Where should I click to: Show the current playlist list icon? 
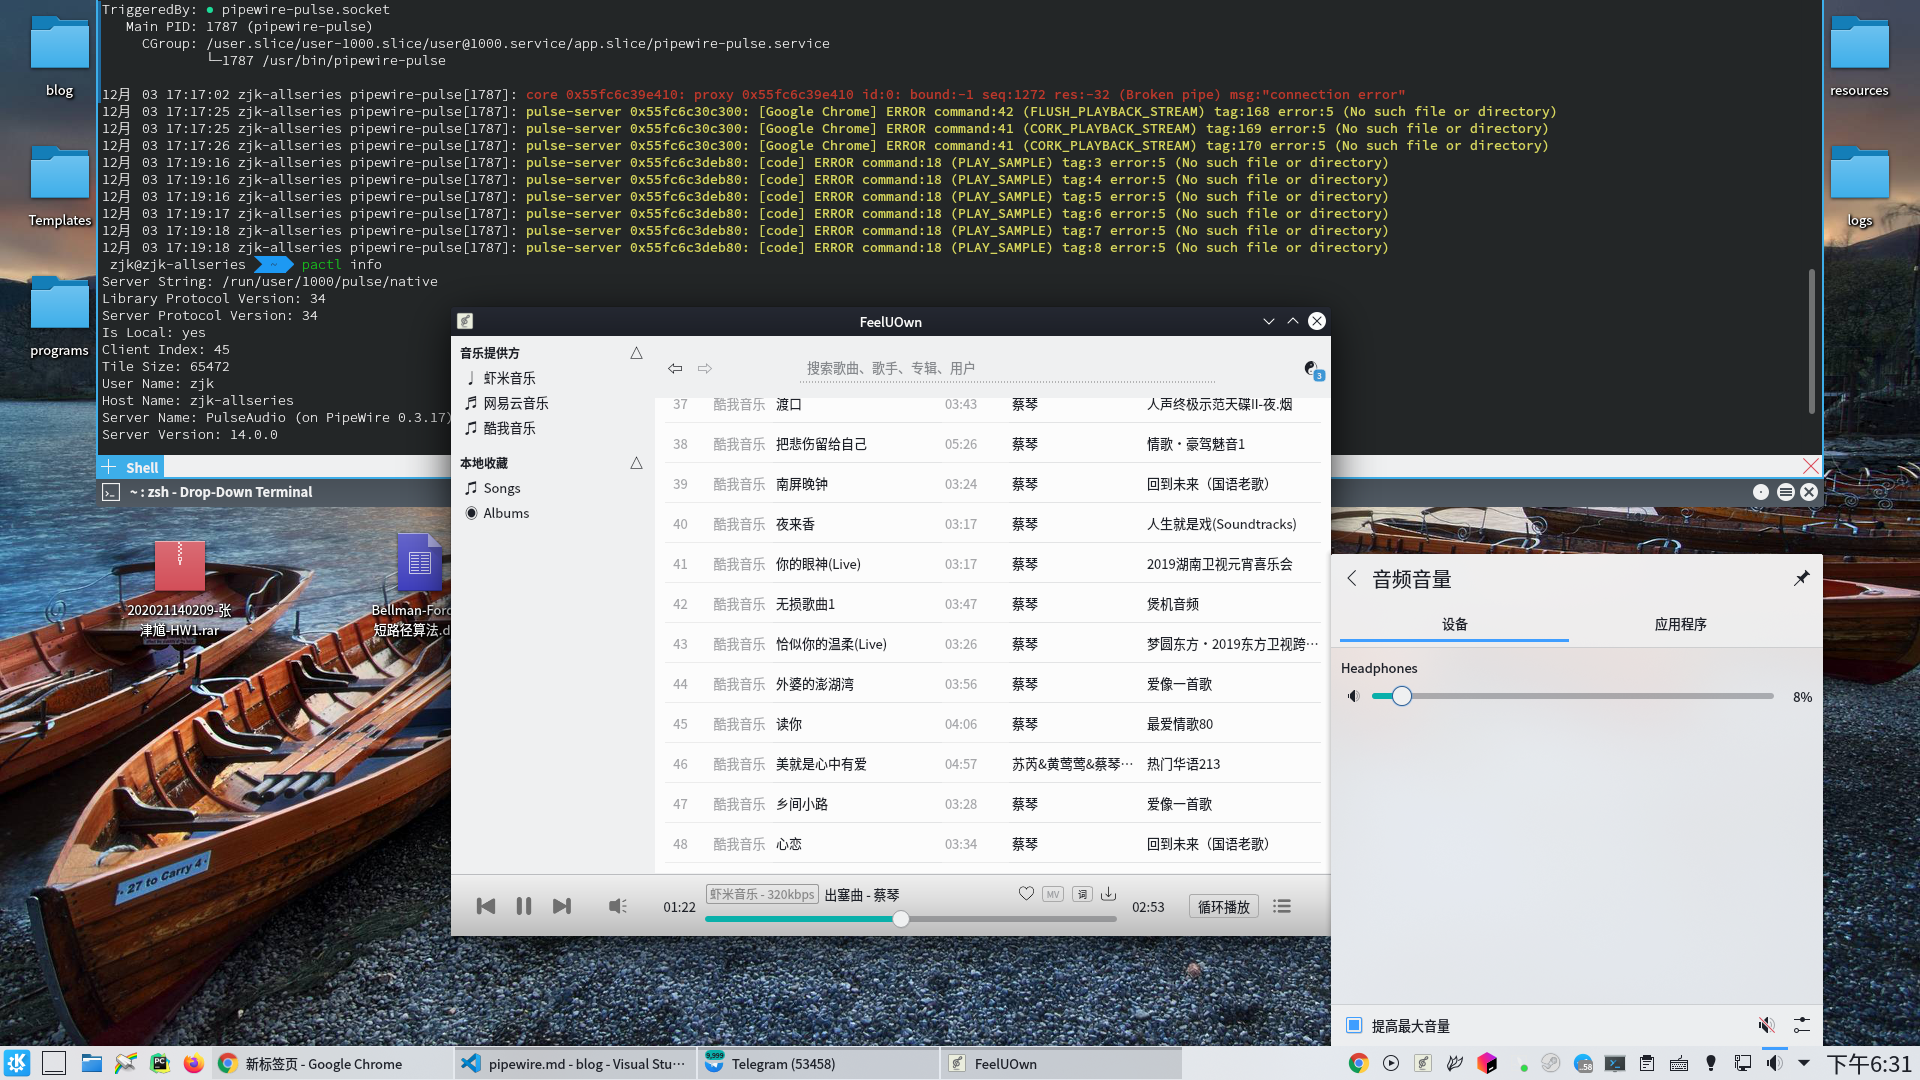tap(1282, 906)
